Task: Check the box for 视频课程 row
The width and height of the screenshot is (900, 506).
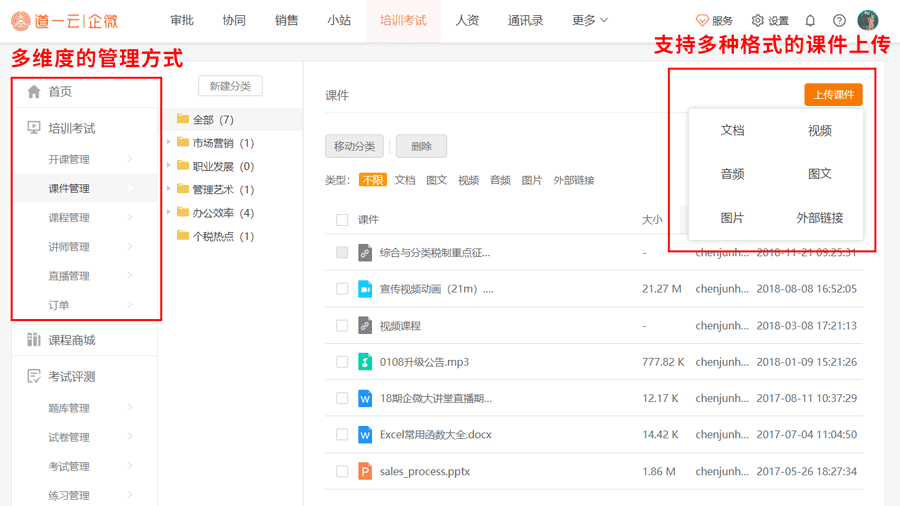Action: (x=342, y=326)
